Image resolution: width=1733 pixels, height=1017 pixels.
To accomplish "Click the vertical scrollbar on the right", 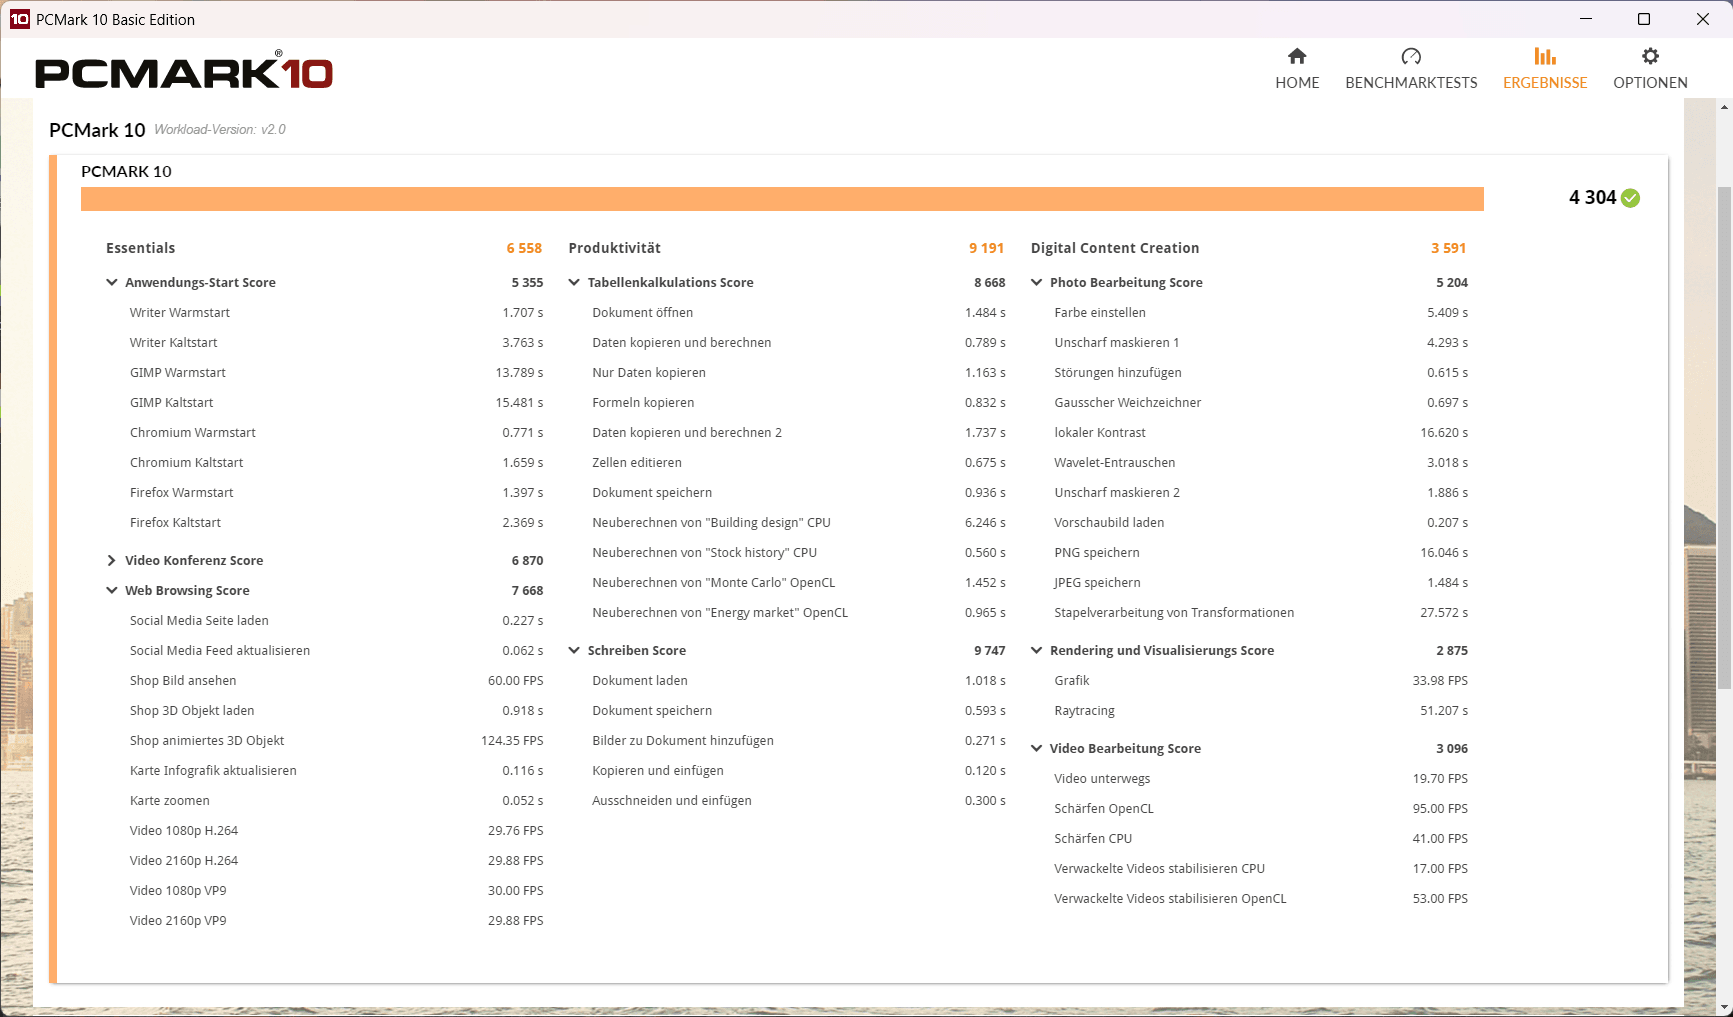I will [1724, 438].
